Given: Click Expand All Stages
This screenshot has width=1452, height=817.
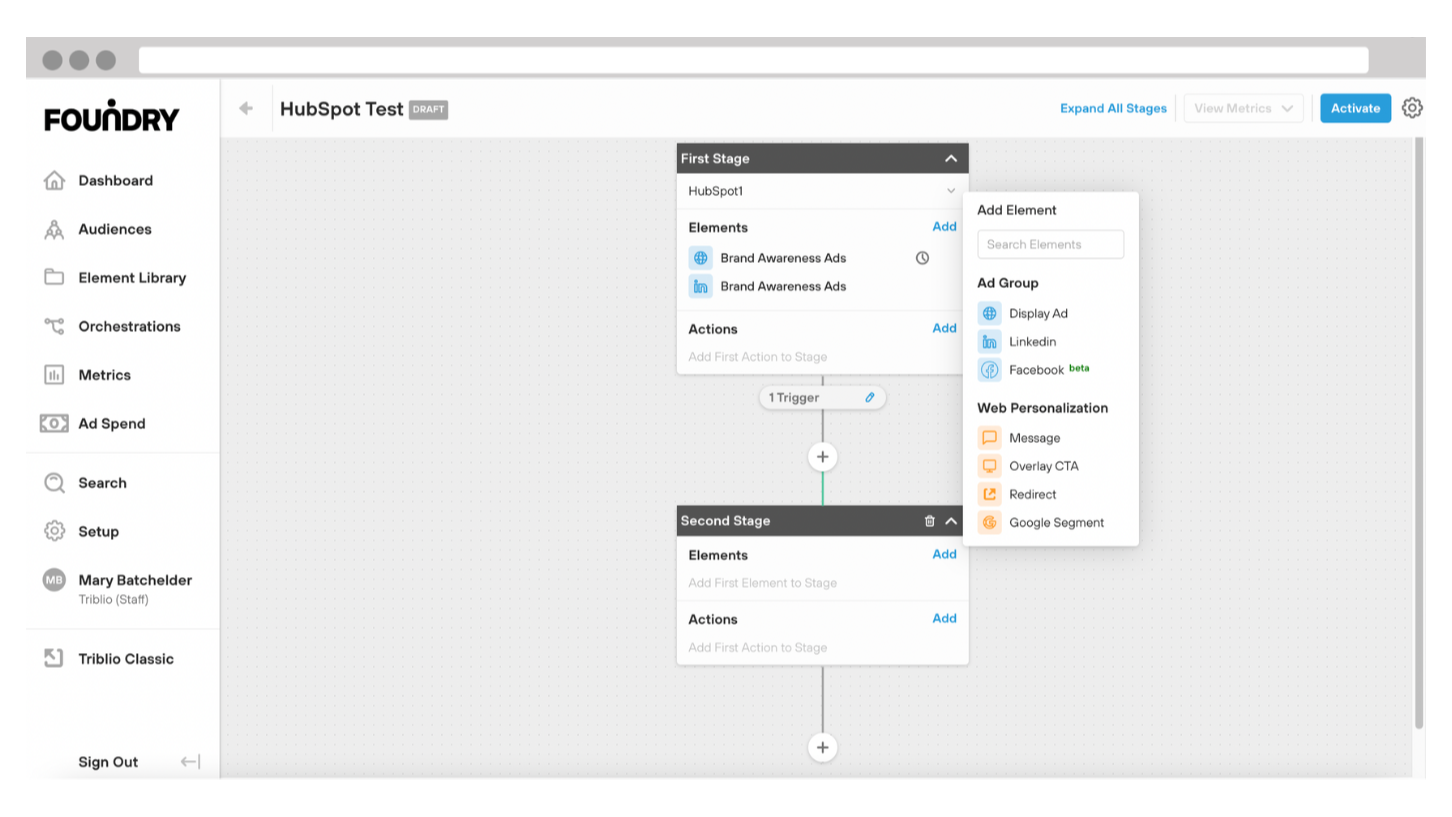Looking at the screenshot, I should click(1113, 108).
